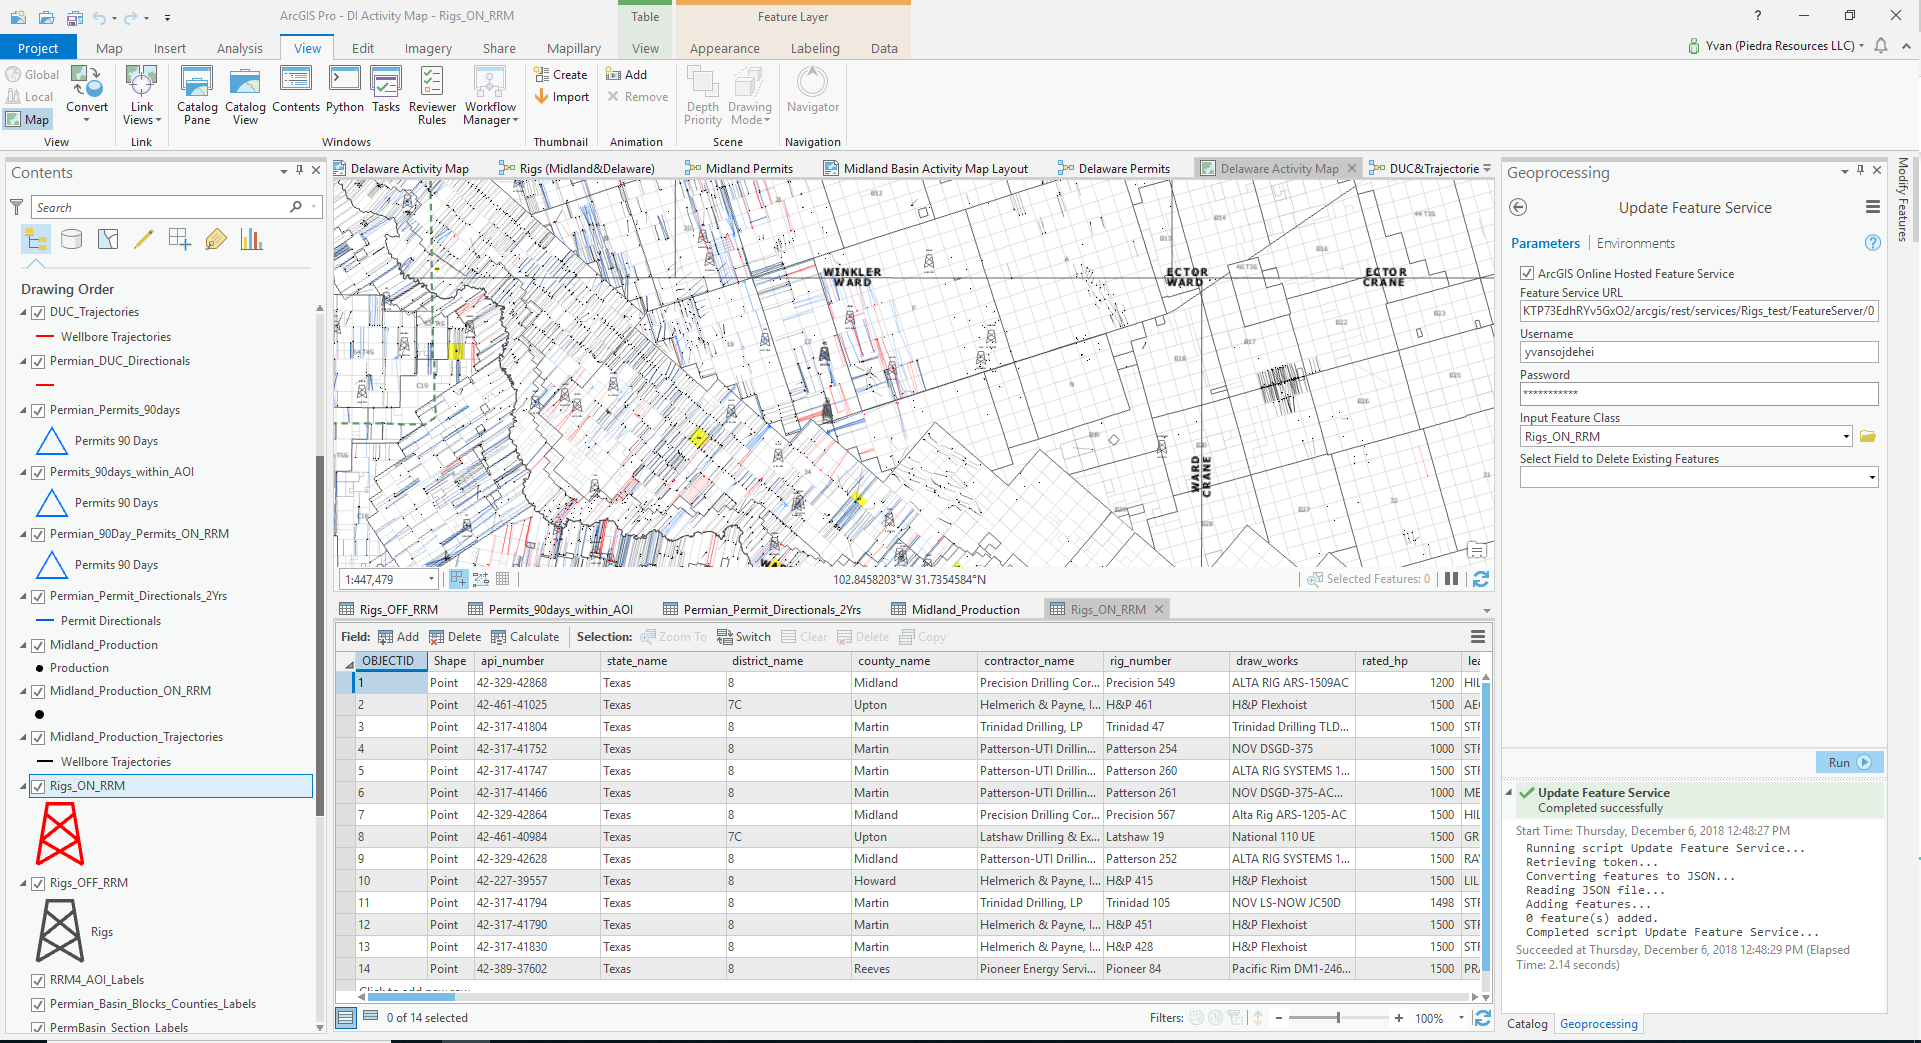Expand the Input Feature Class dropdown

1845,437
